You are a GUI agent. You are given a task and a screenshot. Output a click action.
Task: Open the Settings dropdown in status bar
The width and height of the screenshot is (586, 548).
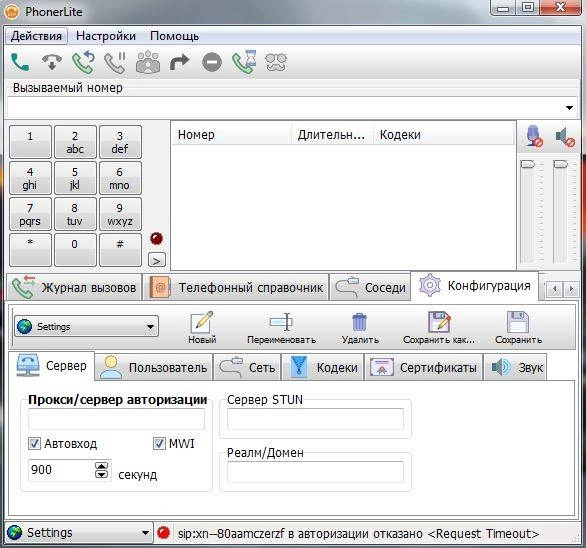(x=78, y=532)
